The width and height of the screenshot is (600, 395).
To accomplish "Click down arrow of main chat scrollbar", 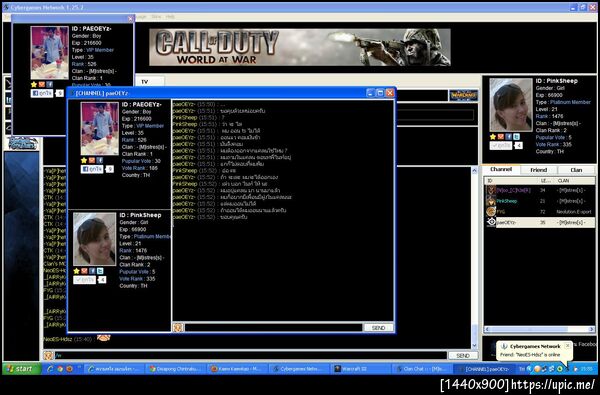I will (x=474, y=346).
